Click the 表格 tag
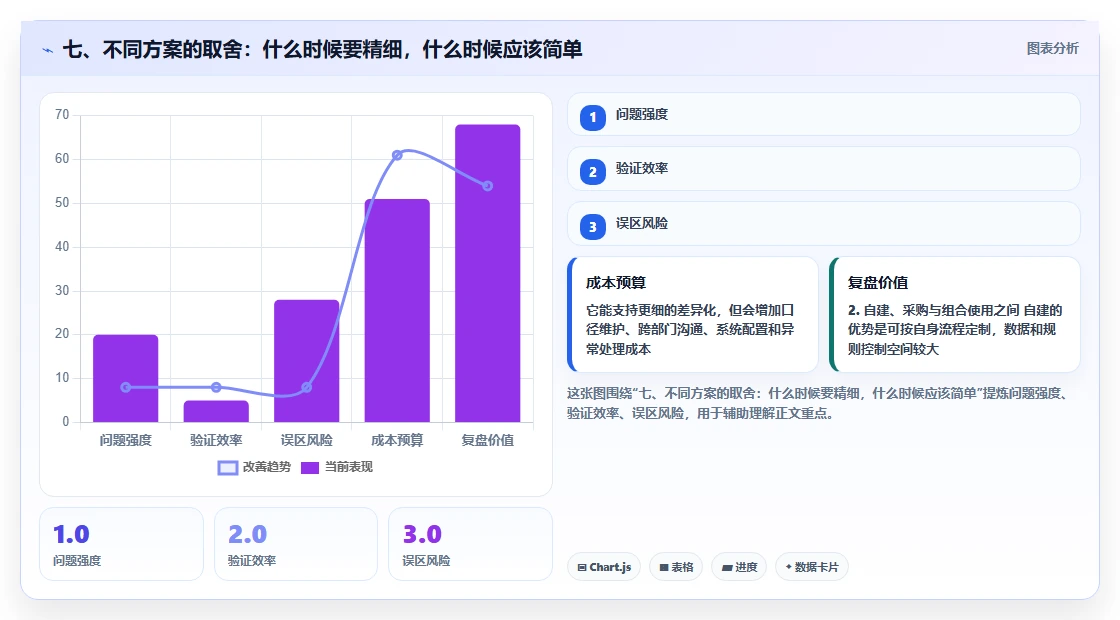Screen dimensions: 1120x620 click(x=676, y=567)
